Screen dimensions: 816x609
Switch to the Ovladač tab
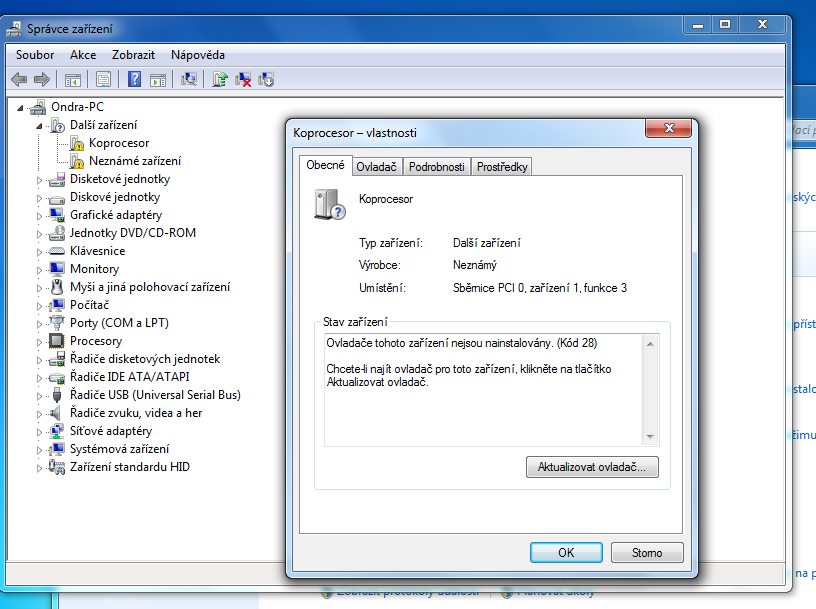click(376, 167)
